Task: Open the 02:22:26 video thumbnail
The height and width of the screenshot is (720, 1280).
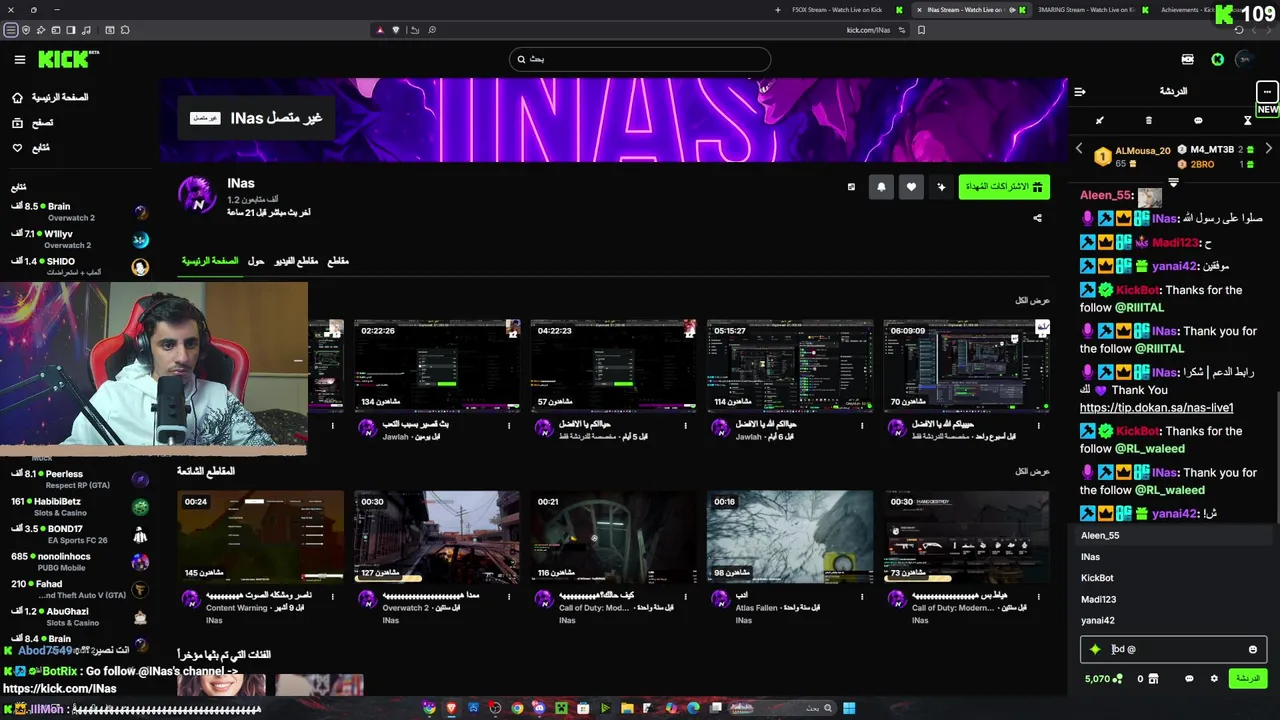Action: pos(437,366)
